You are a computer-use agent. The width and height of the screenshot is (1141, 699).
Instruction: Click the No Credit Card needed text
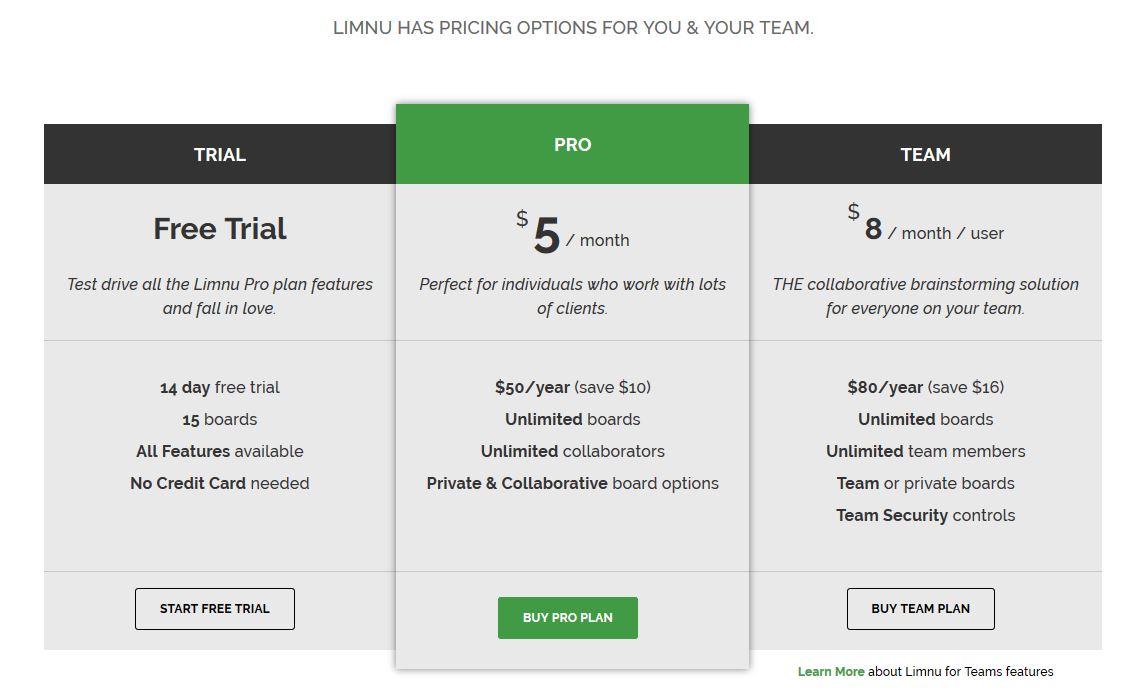pyautogui.click(x=220, y=483)
